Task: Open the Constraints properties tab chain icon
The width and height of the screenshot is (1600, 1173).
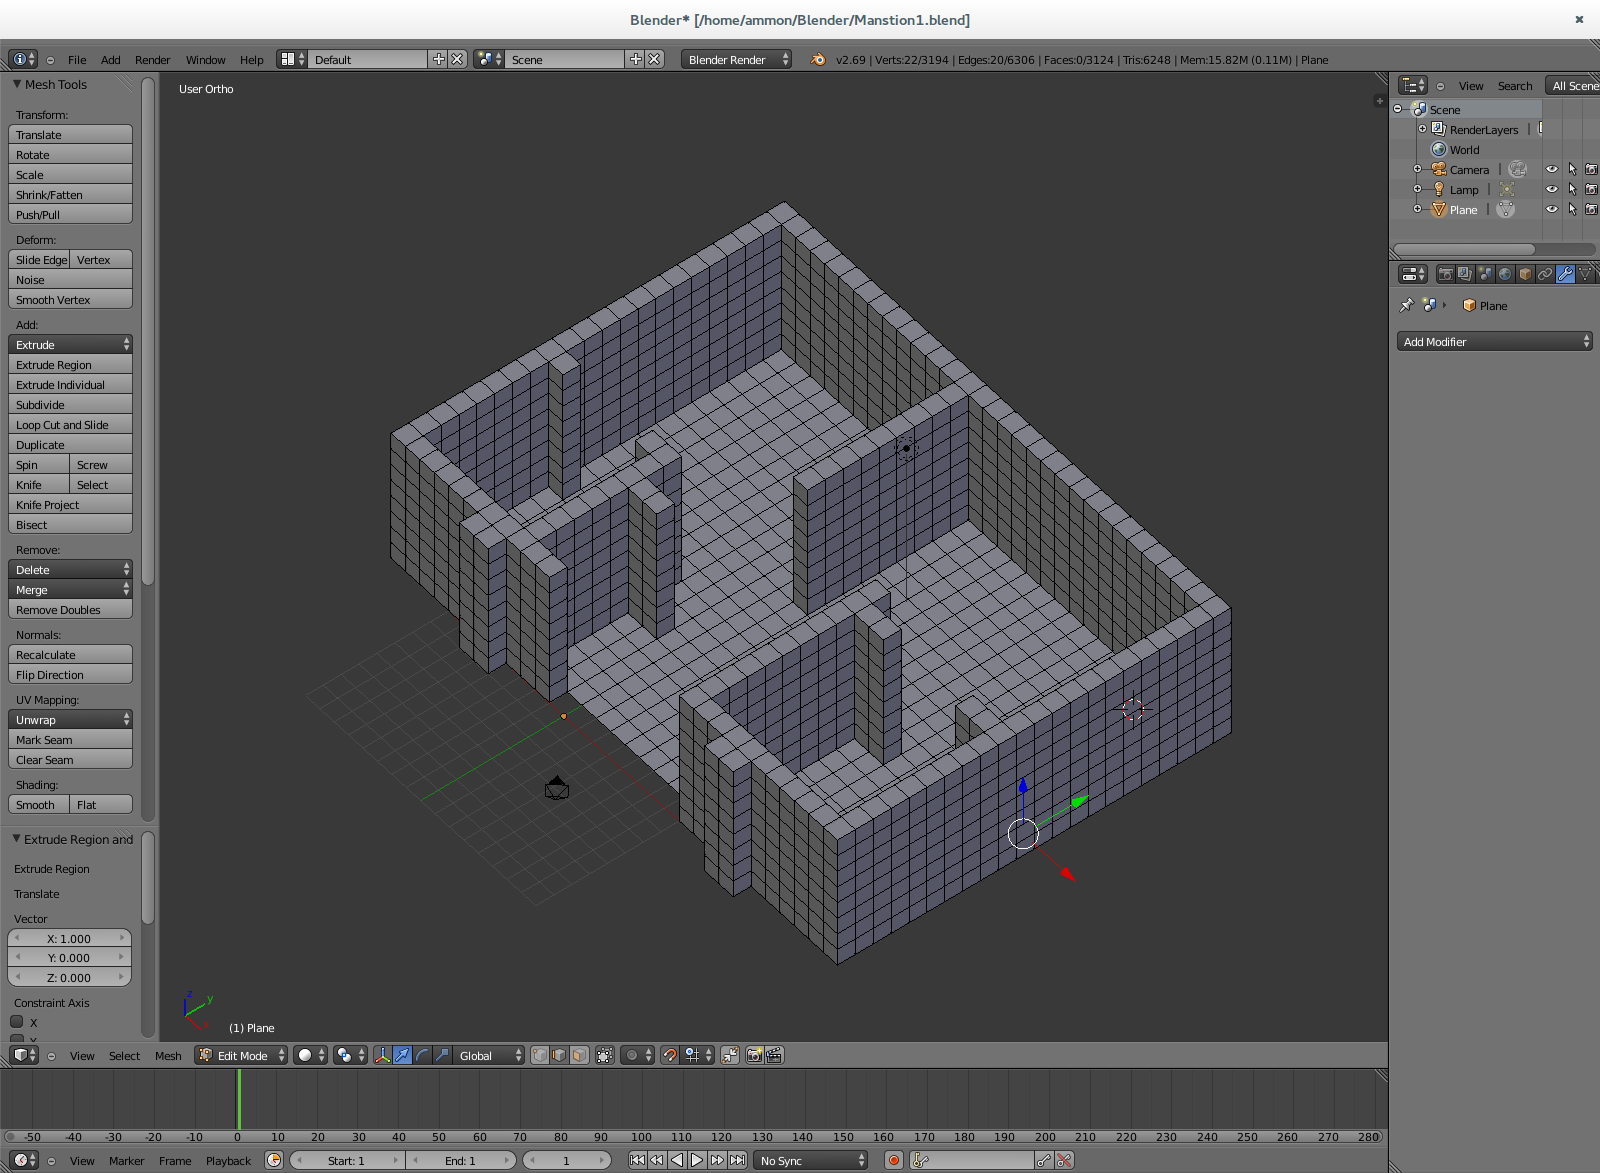Action: (1545, 274)
